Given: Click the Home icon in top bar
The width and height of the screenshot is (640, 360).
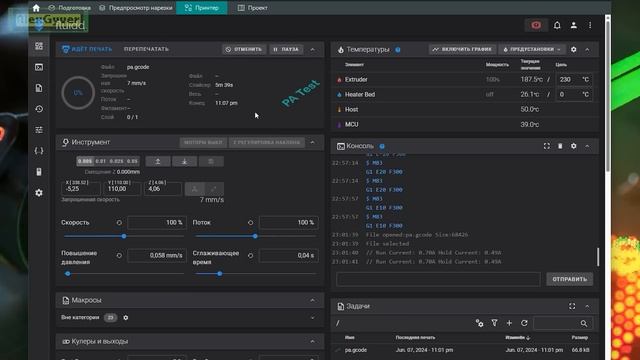Looking at the screenshot, I should coord(36,8).
